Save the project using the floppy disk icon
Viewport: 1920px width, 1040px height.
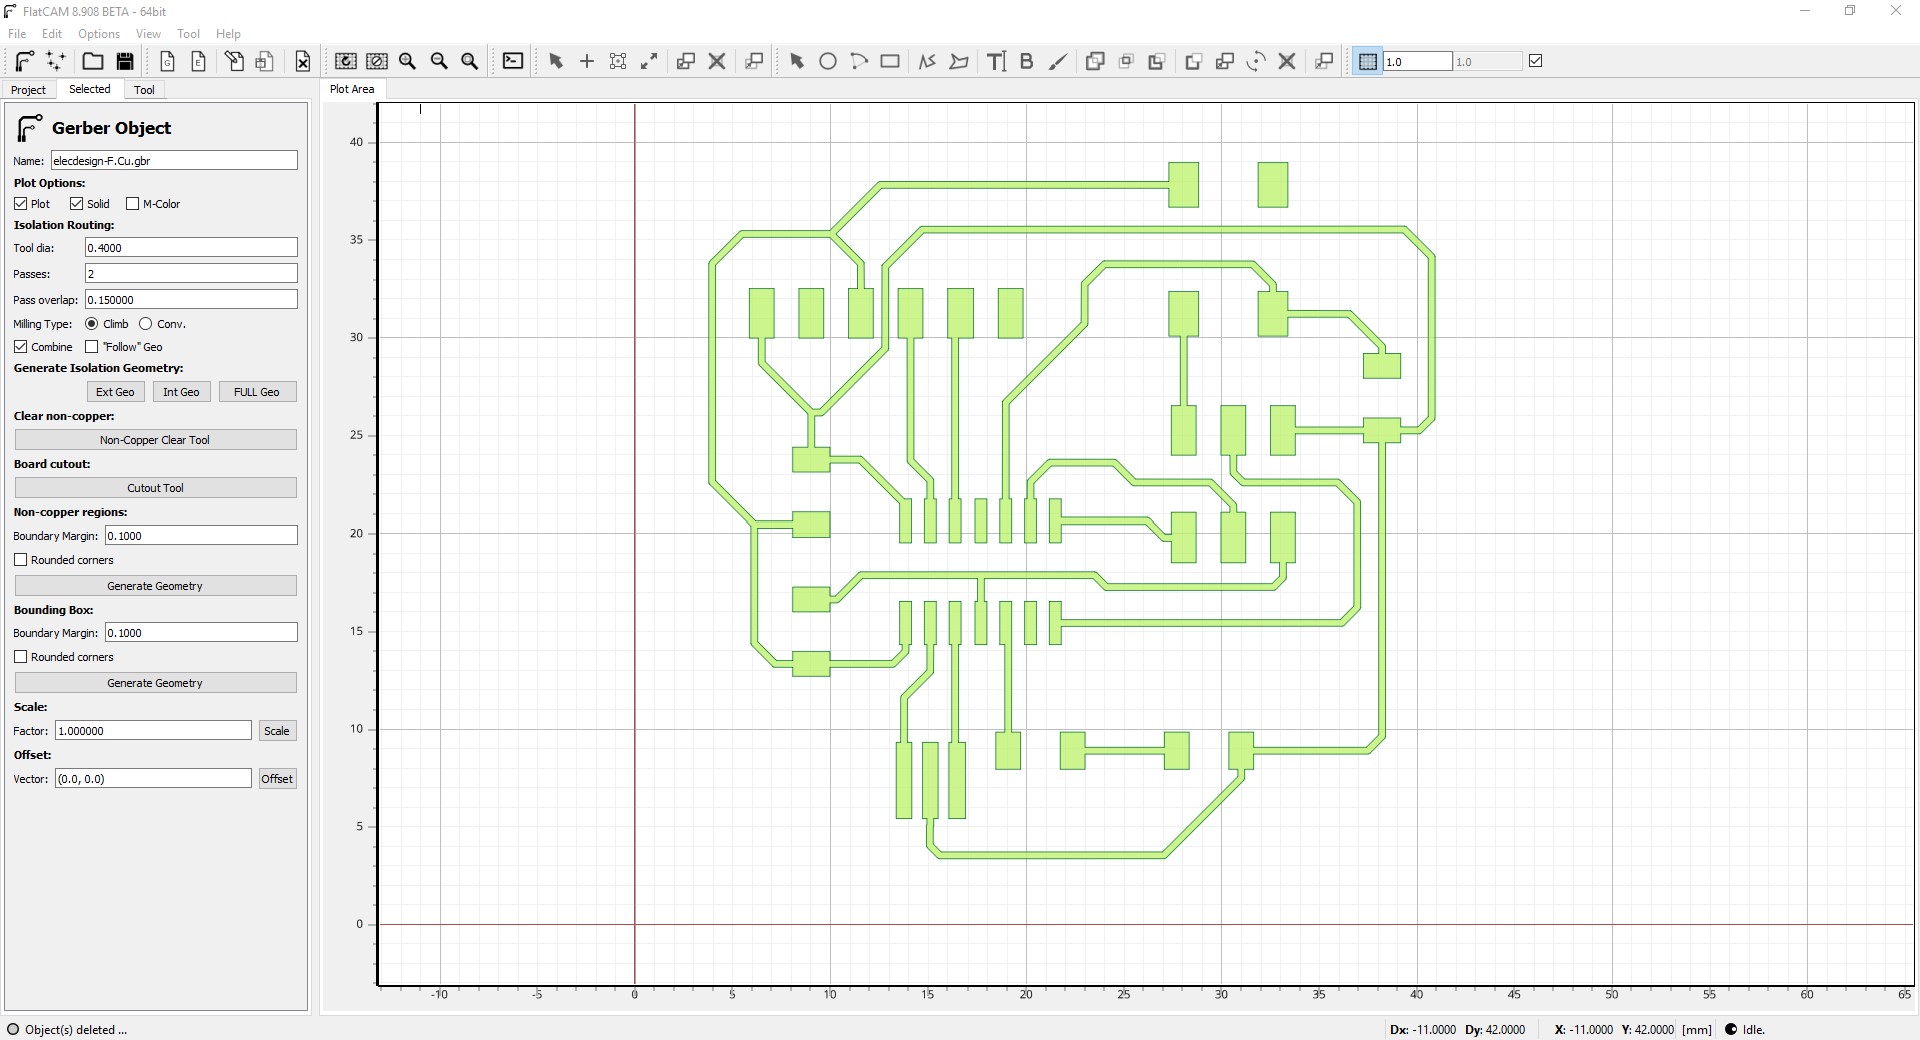click(x=125, y=61)
